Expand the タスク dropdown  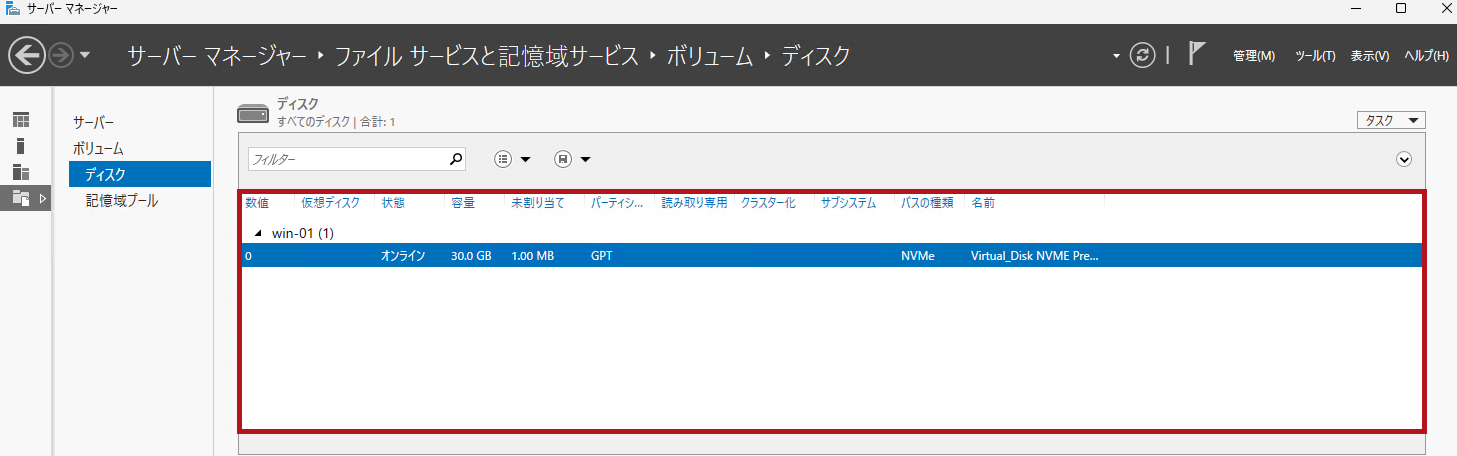click(1391, 120)
